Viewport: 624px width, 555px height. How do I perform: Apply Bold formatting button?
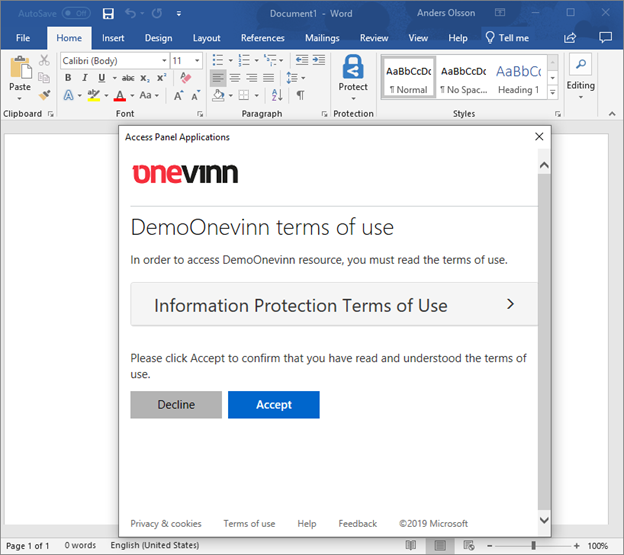(69, 78)
